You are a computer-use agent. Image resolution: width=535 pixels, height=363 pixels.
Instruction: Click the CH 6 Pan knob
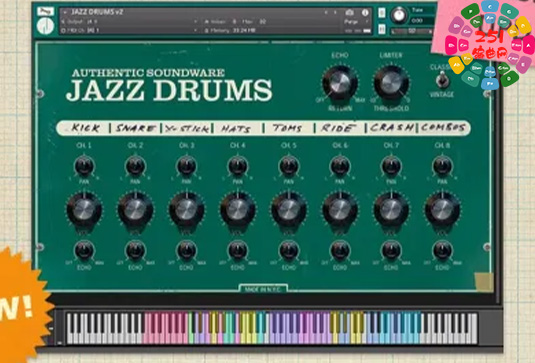(x=340, y=166)
